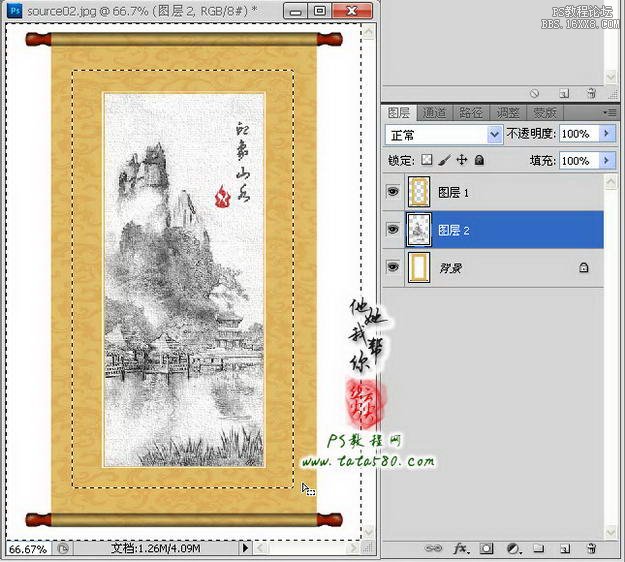Open the 不透明度 opacity slider arrow
The height and width of the screenshot is (562, 625).
pos(607,134)
